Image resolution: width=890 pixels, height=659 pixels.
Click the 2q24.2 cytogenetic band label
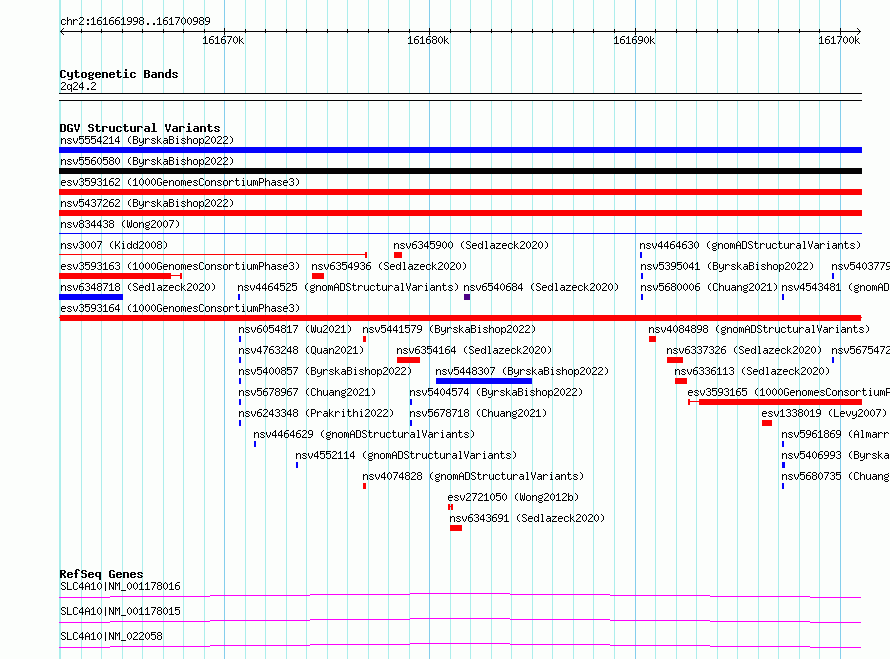[x=78, y=86]
